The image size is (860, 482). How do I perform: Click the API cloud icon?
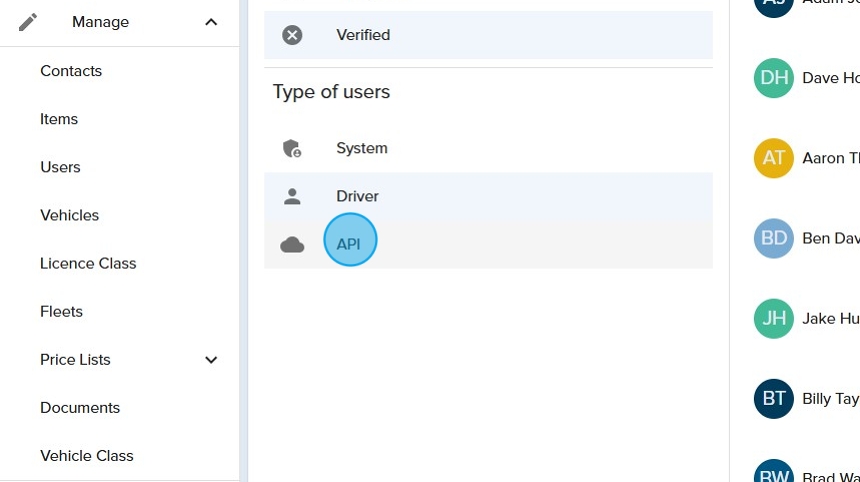coord(292,245)
